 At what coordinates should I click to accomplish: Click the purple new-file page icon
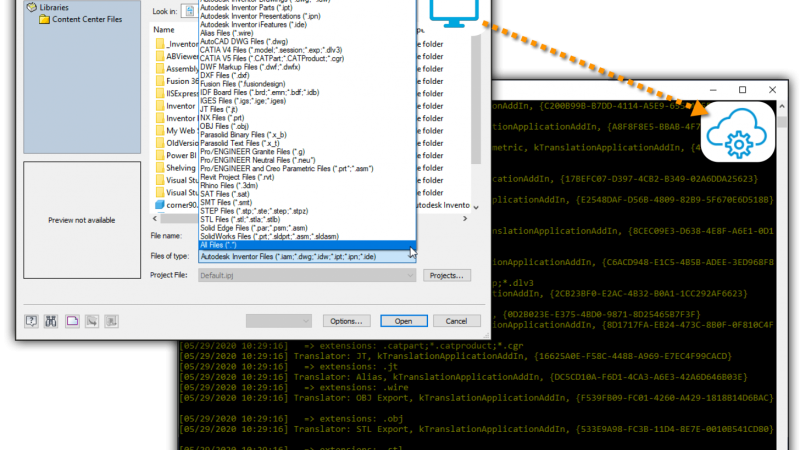(72, 321)
